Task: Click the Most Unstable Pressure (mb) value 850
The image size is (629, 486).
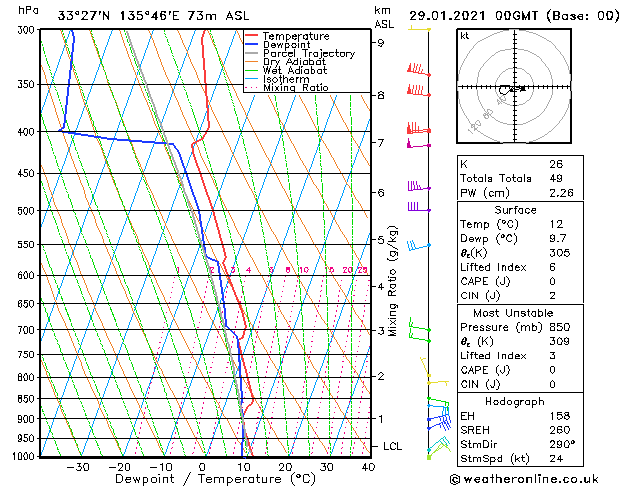Action: point(560,327)
